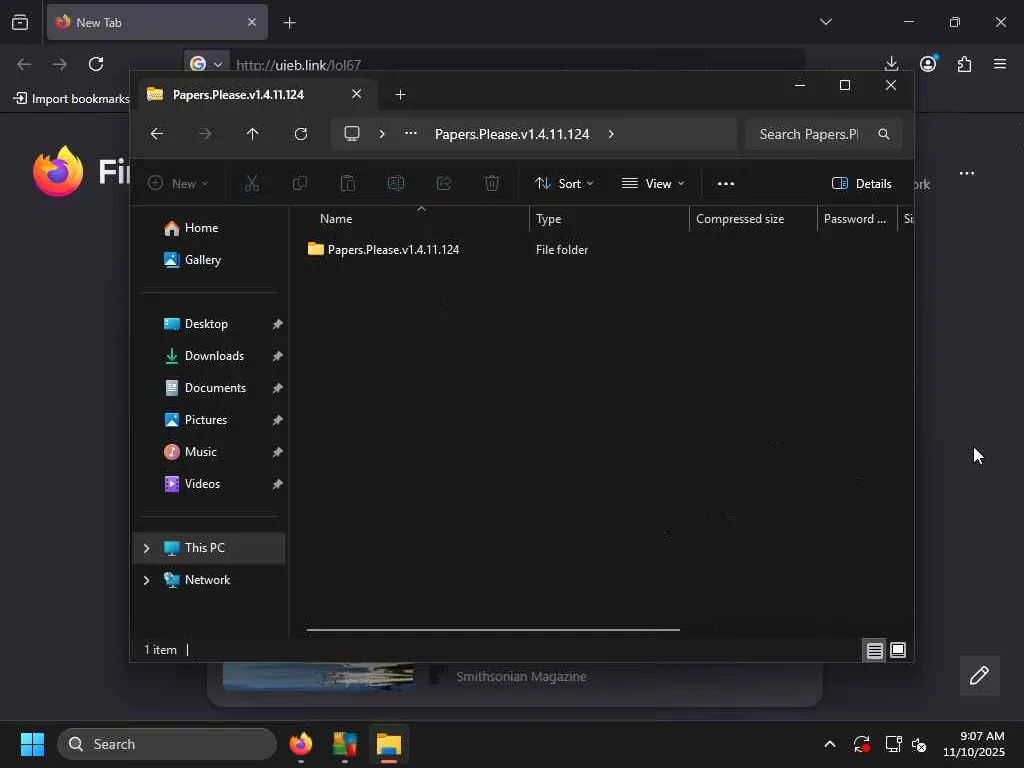Viewport: 1024px width, 768px height.
Task: Click the Copy toolbar icon
Action: (x=300, y=184)
